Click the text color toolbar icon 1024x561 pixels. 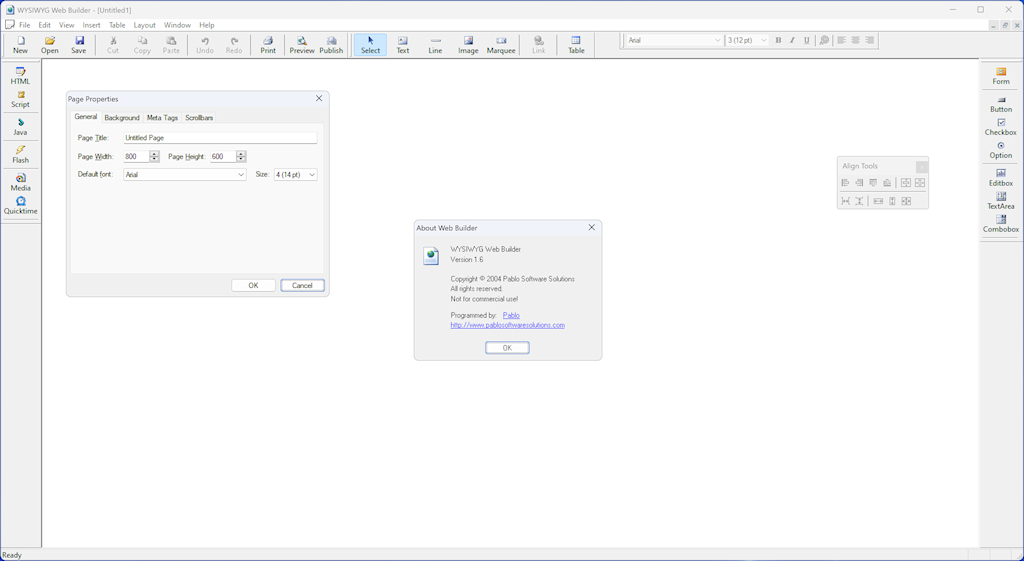[x=824, y=40]
